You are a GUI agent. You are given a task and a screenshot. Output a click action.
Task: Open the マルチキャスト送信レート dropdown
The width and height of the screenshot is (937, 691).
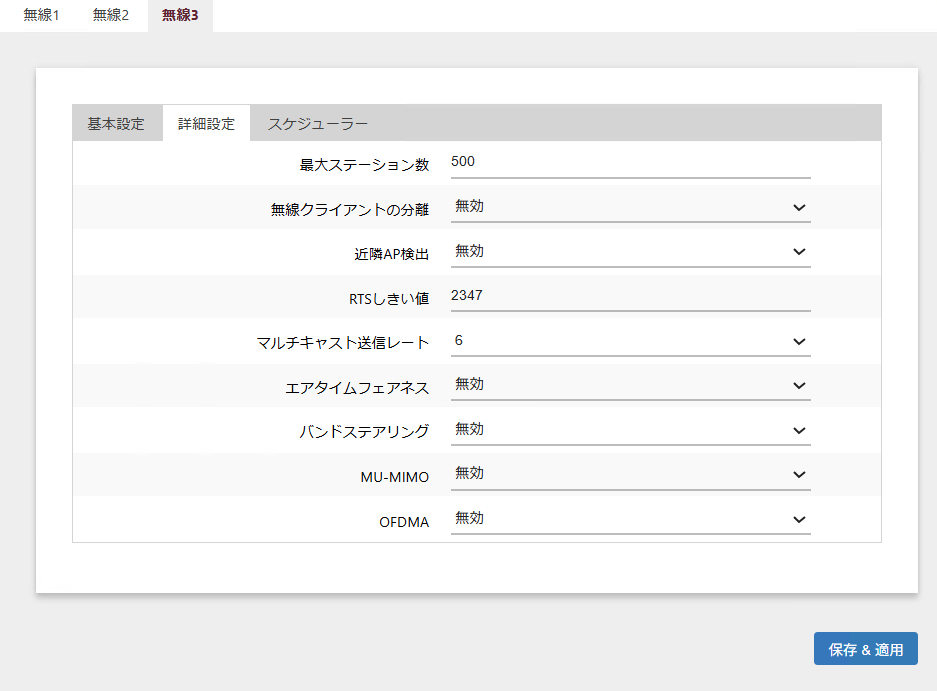tap(630, 341)
